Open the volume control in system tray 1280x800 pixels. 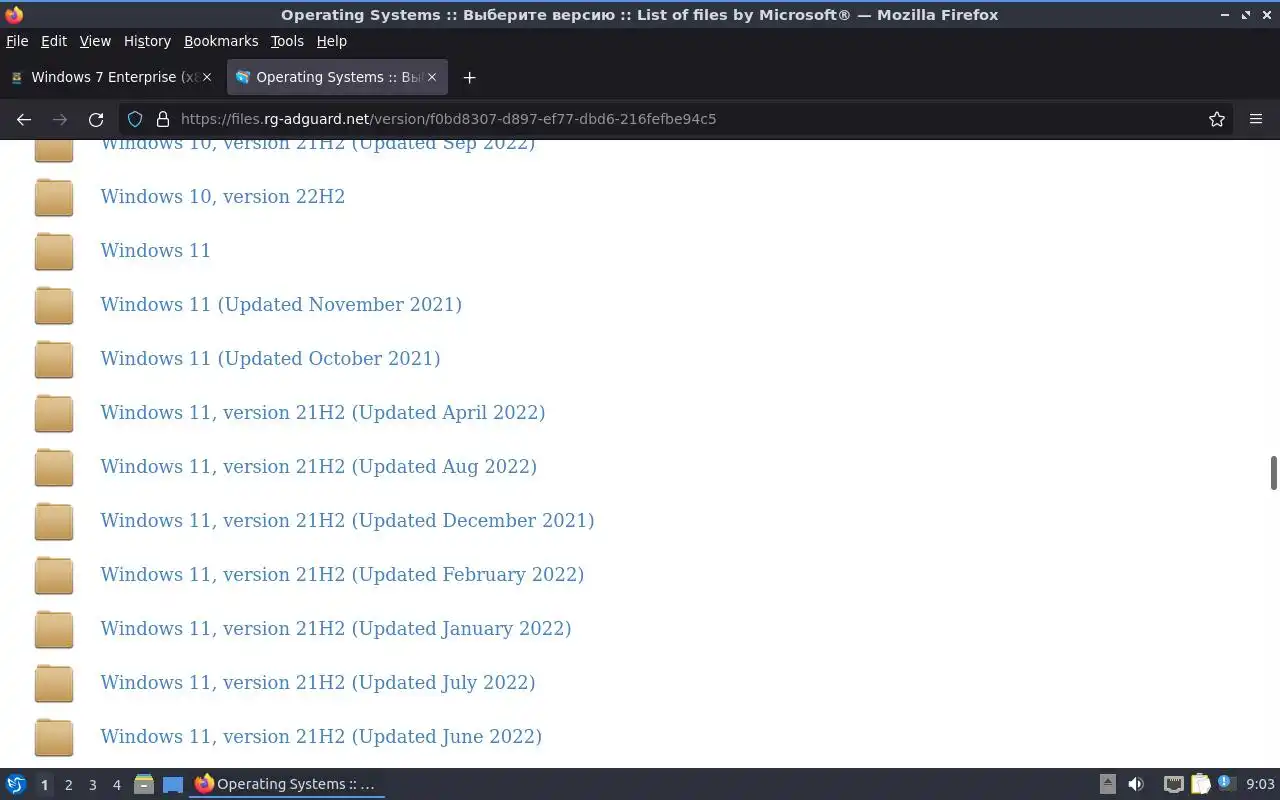click(x=1136, y=784)
